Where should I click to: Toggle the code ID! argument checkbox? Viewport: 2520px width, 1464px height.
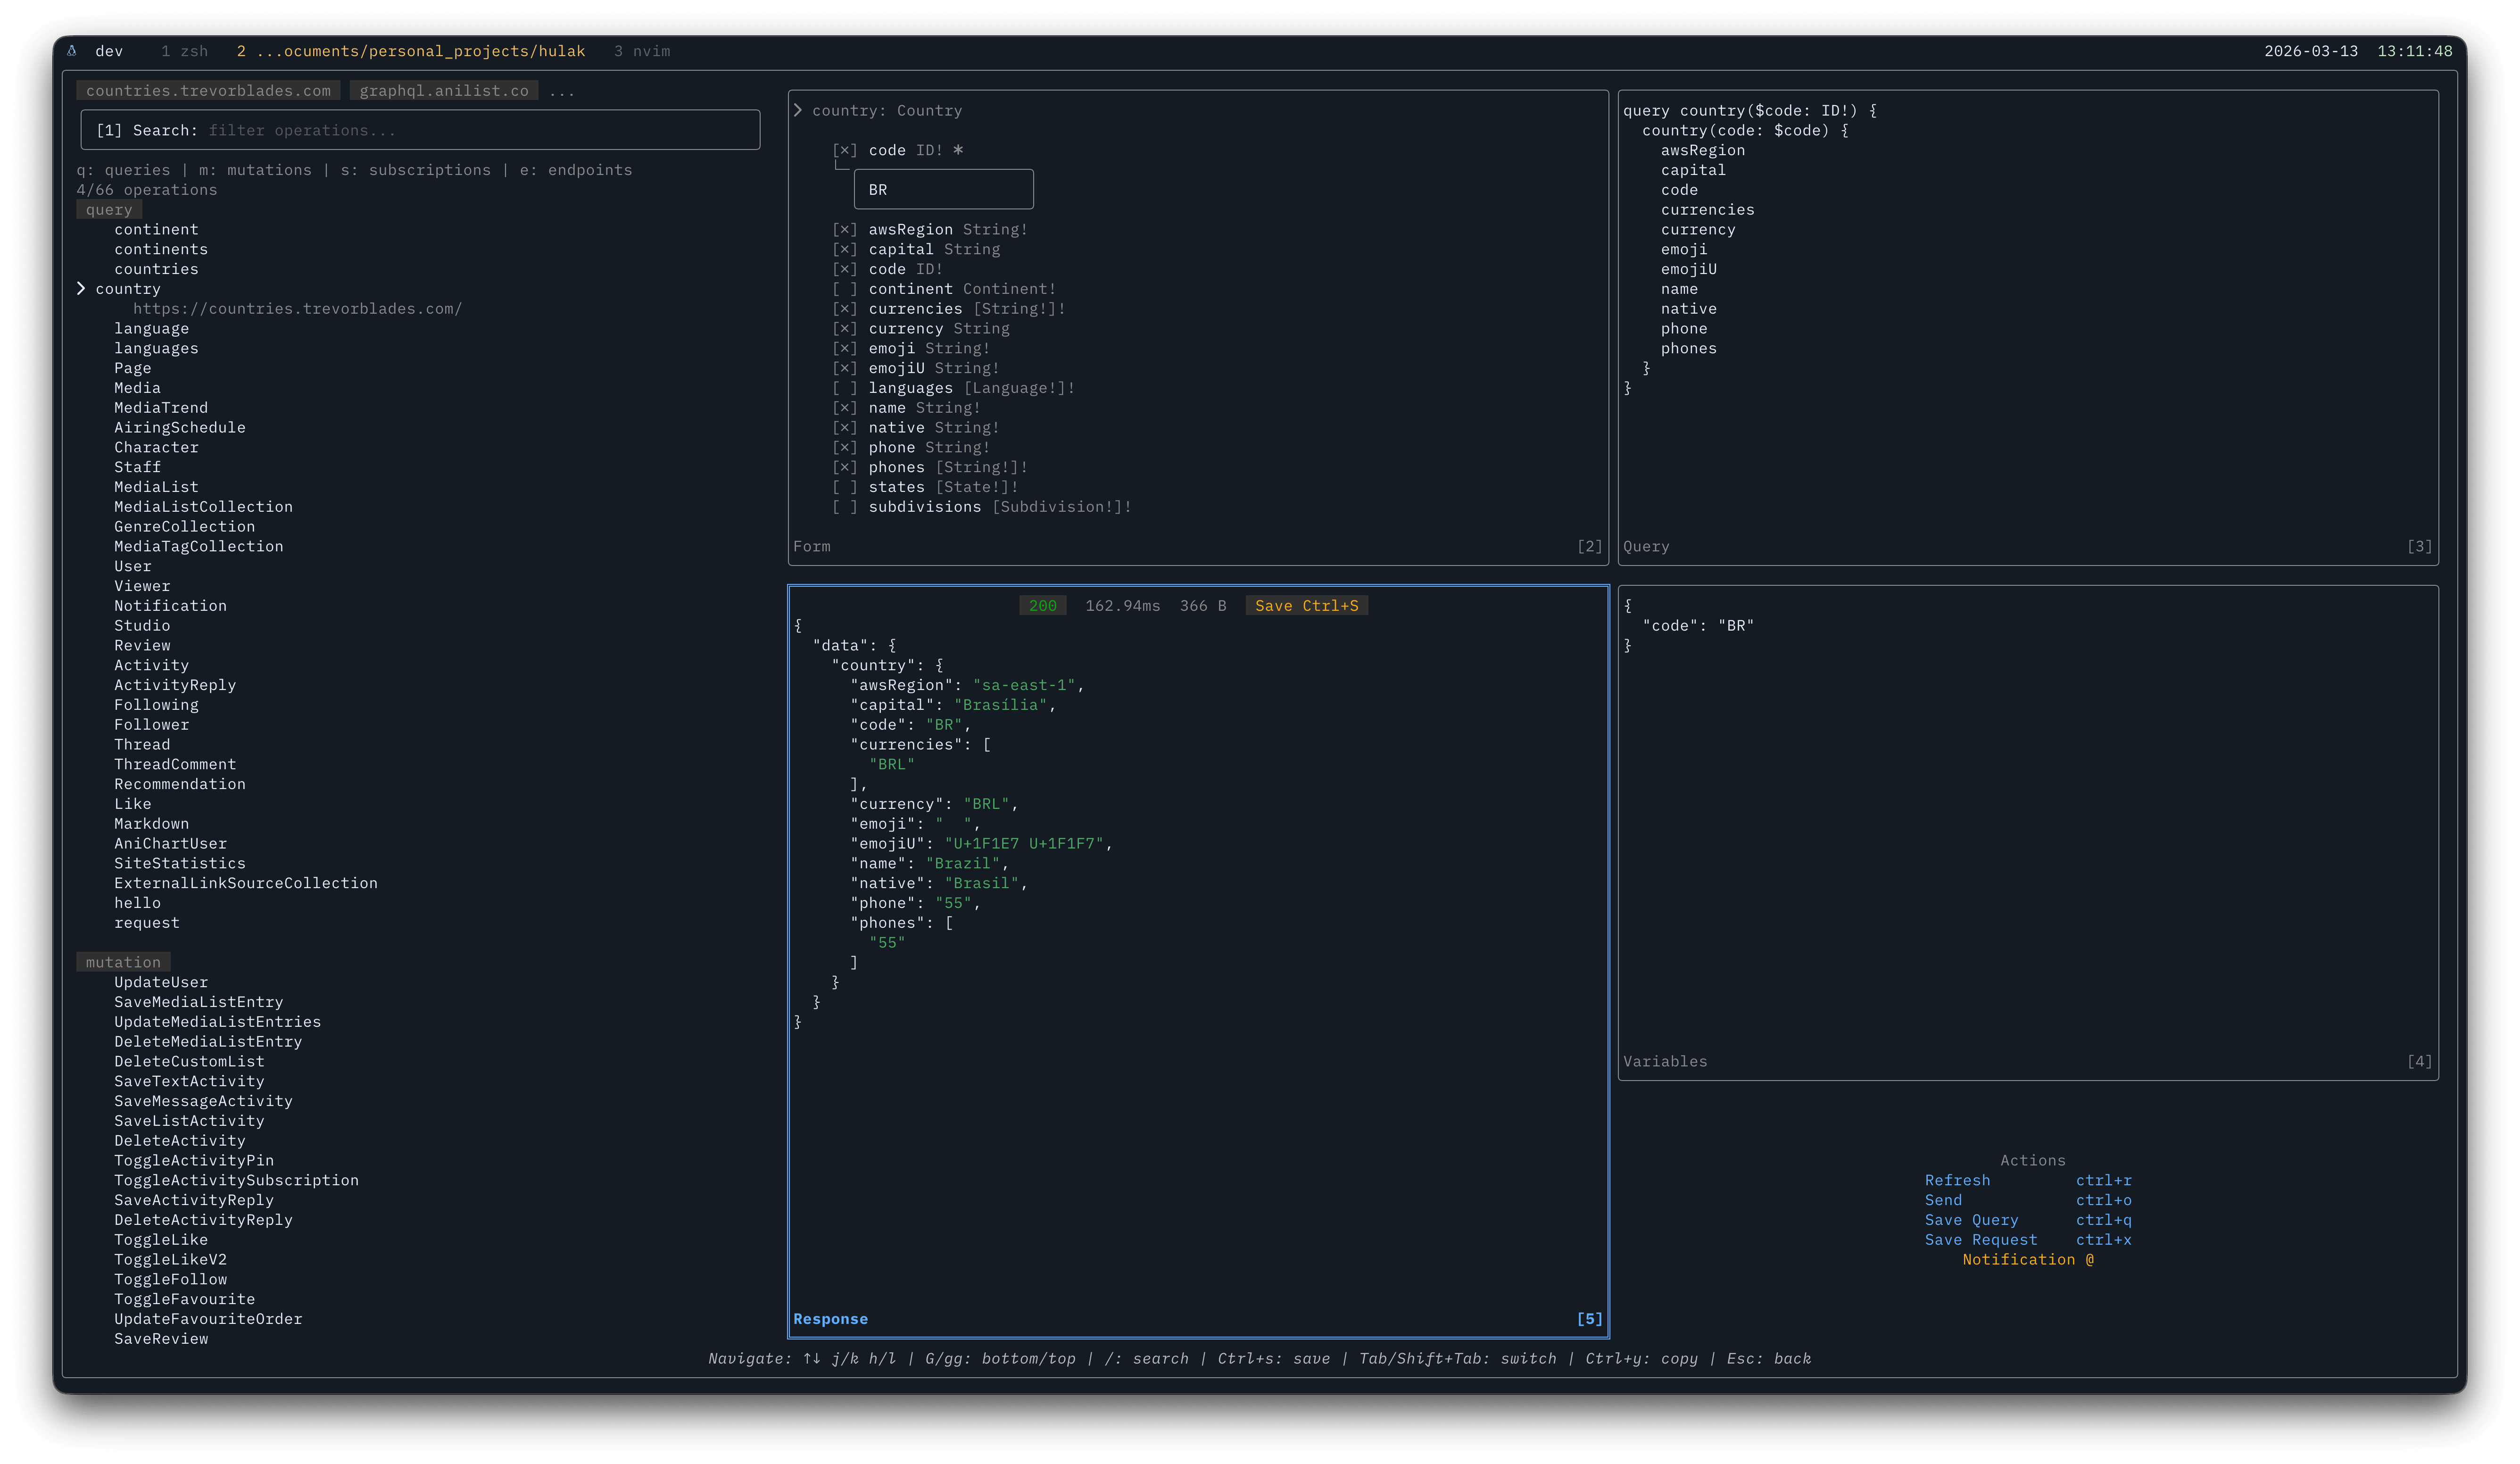point(845,150)
